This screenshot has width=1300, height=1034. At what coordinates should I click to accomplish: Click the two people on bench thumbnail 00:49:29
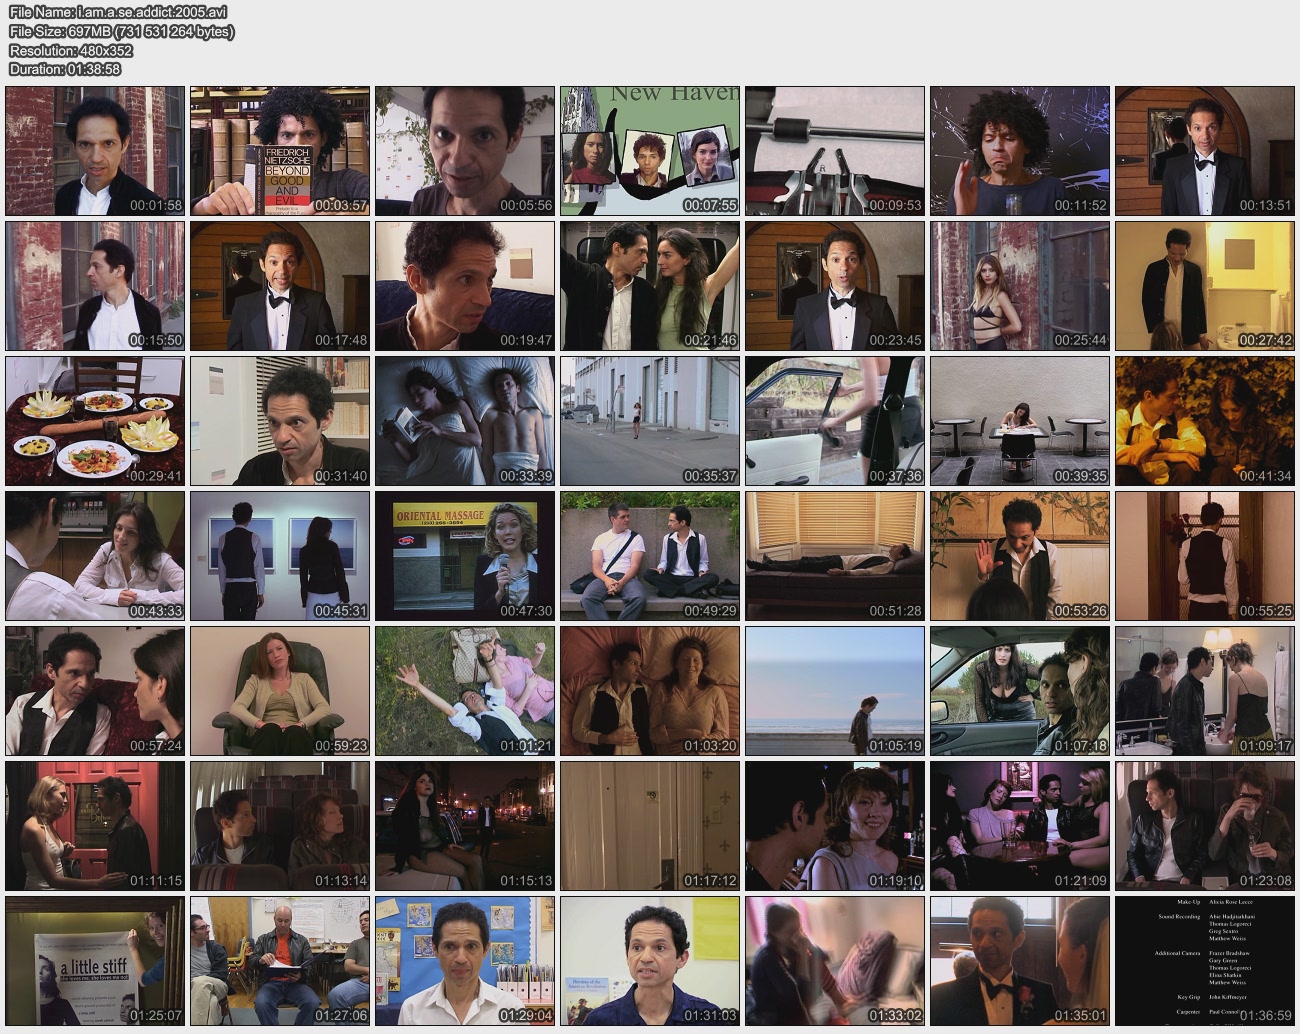pyautogui.click(x=650, y=556)
